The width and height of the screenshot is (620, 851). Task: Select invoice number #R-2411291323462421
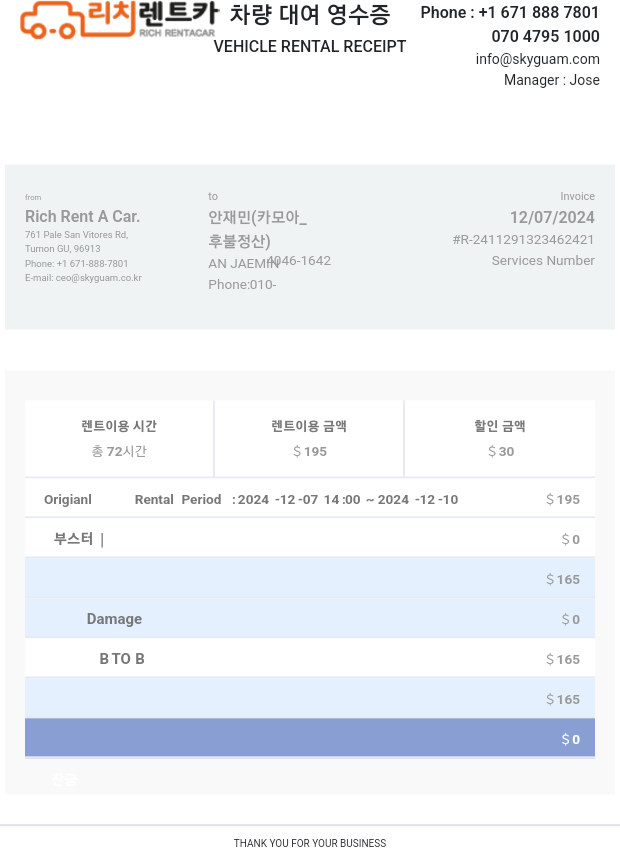[523, 240]
